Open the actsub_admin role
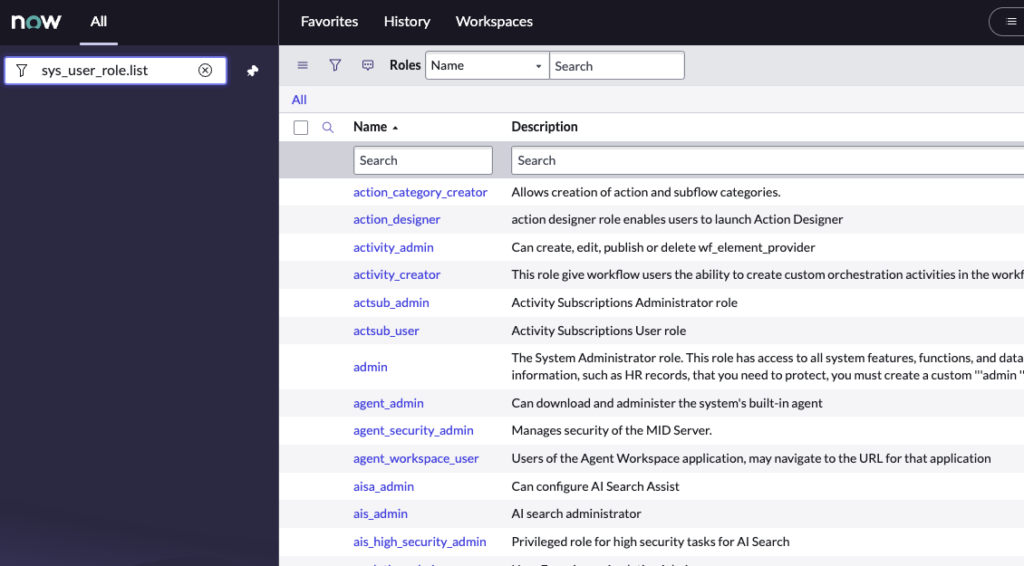Viewport: 1024px width, 566px height. [x=391, y=303]
